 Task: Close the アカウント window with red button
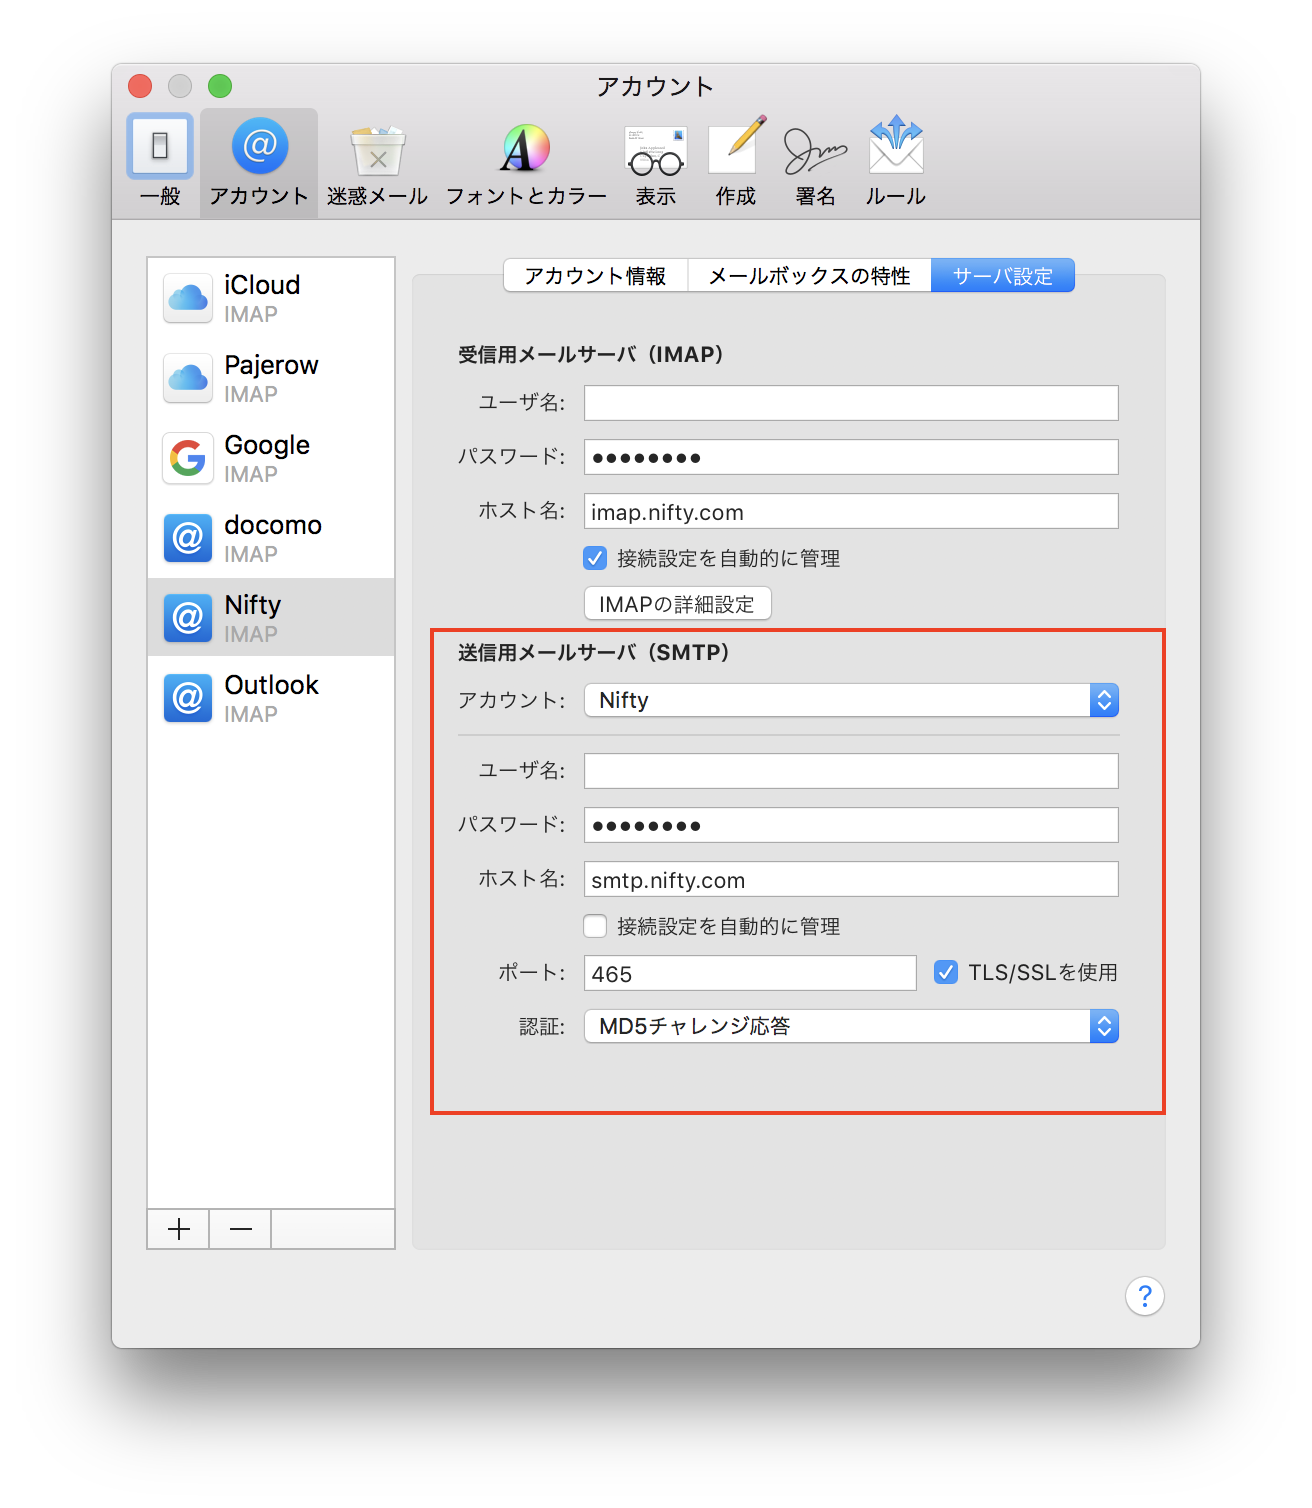tap(140, 86)
